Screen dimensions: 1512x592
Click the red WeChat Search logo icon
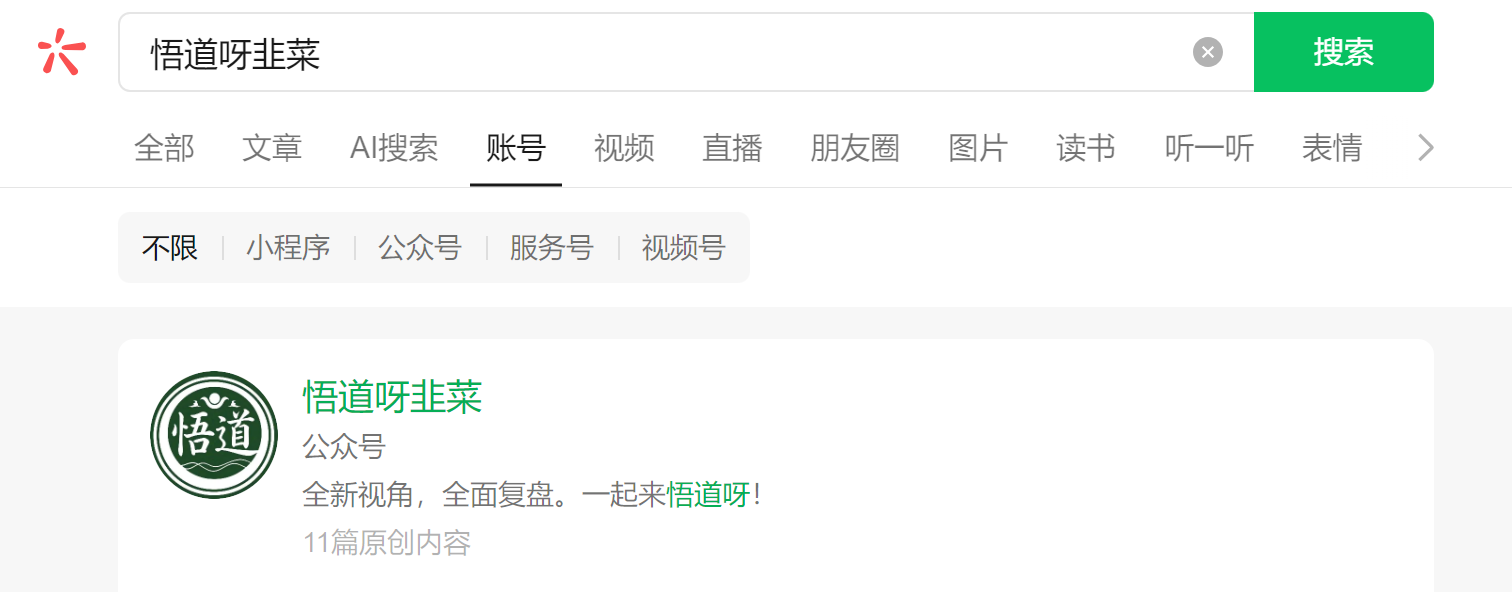pyautogui.click(x=61, y=52)
